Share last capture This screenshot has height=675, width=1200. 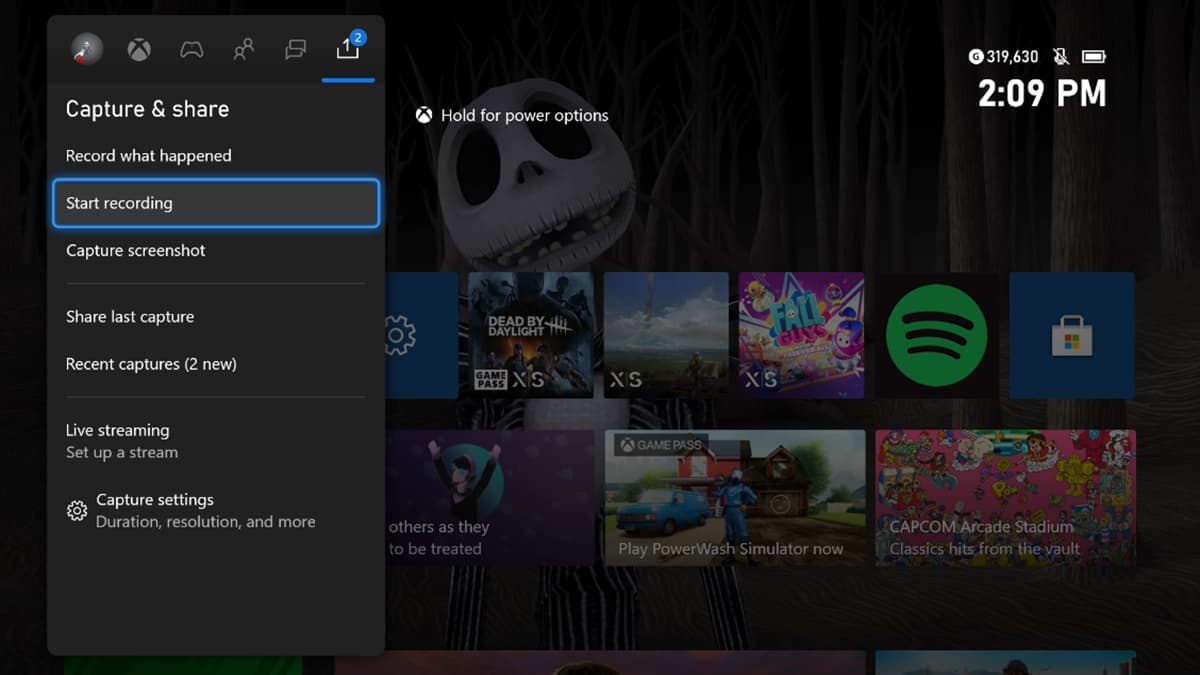click(x=129, y=316)
